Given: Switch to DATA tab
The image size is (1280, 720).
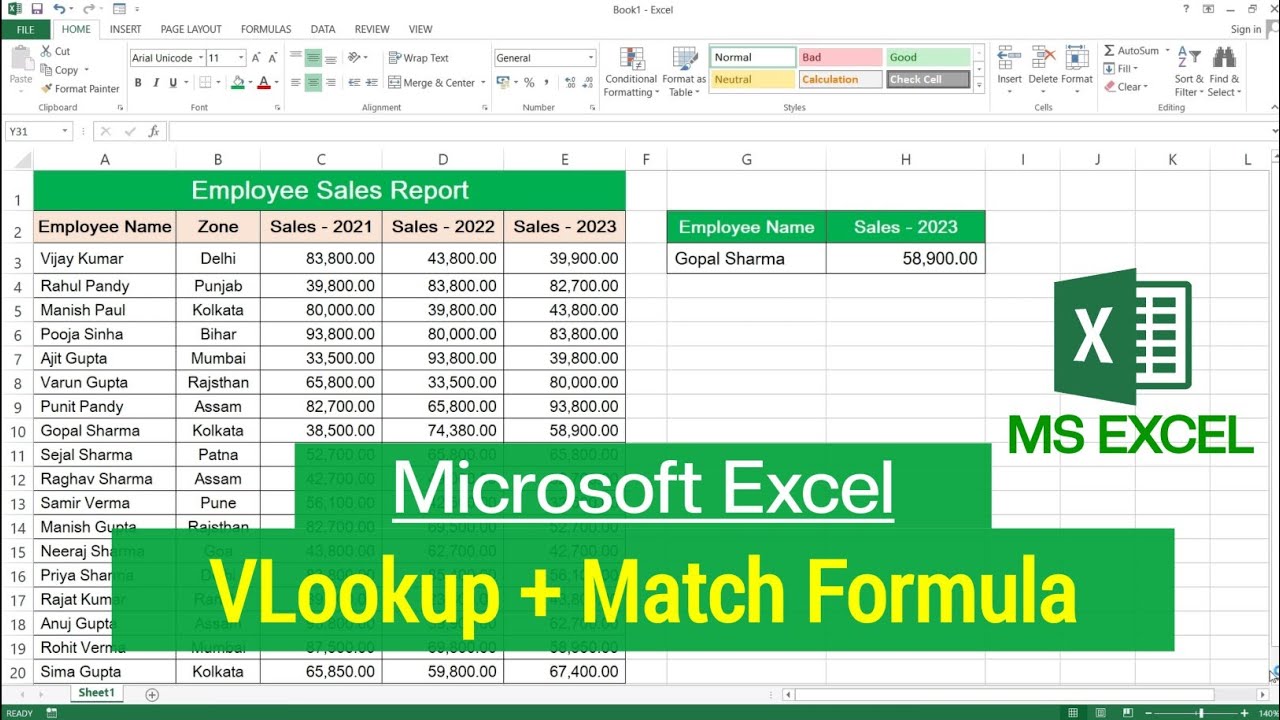Looking at the screenshot, I should pyautogui.click(x=323, y=29).
